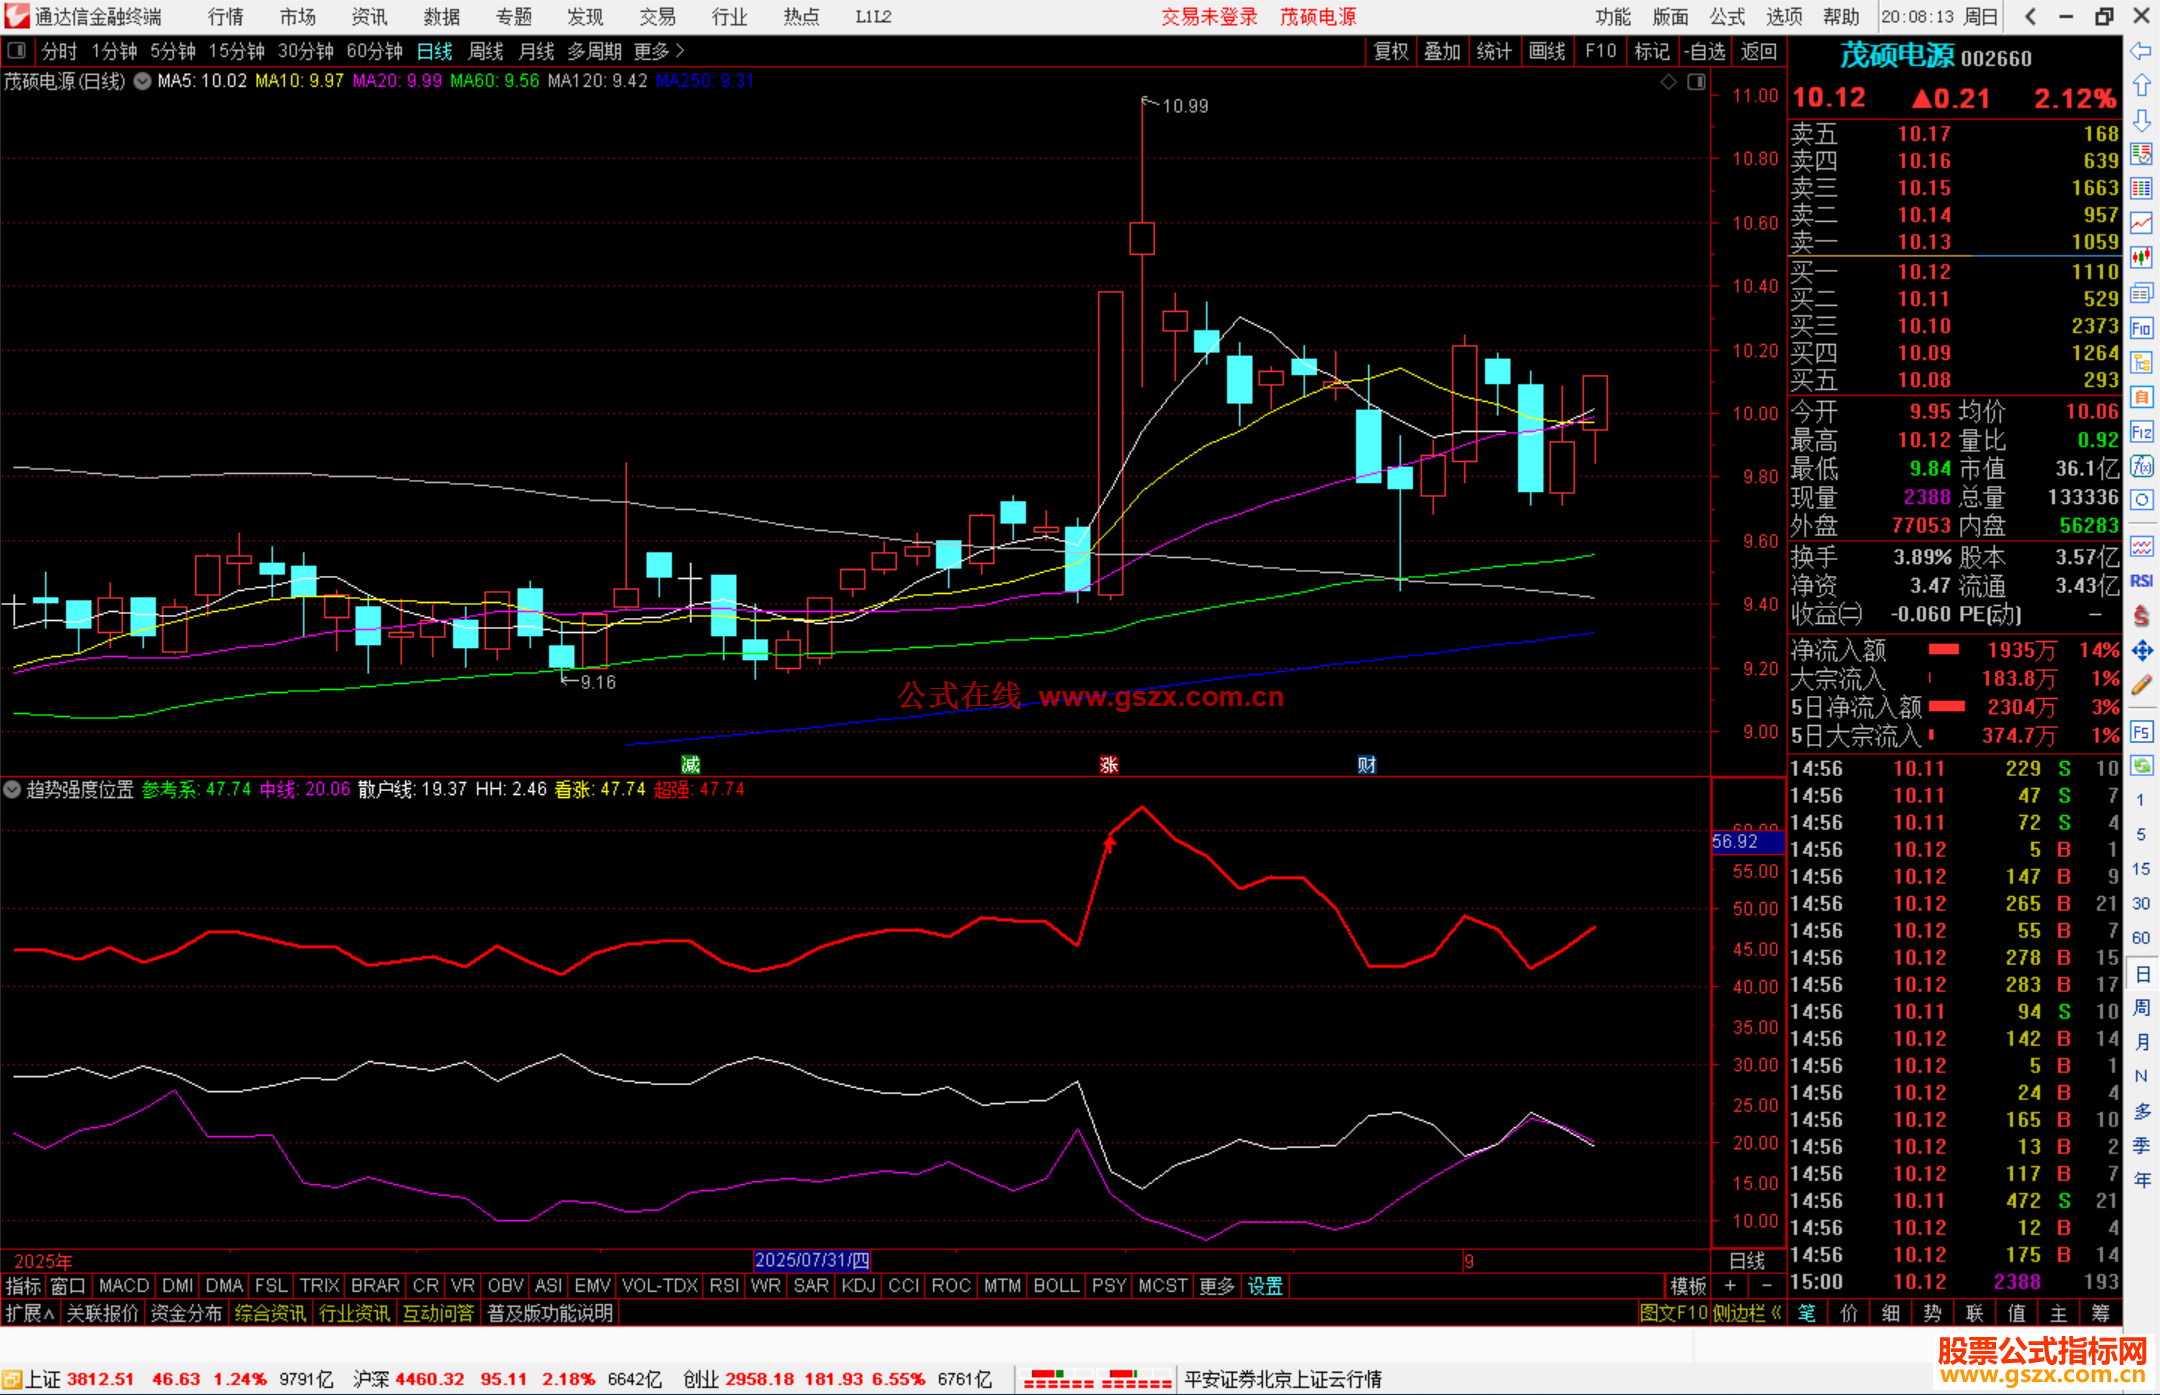Open the 资讯 menu
Viewport: 2160px width, 1395px height.
370,17
